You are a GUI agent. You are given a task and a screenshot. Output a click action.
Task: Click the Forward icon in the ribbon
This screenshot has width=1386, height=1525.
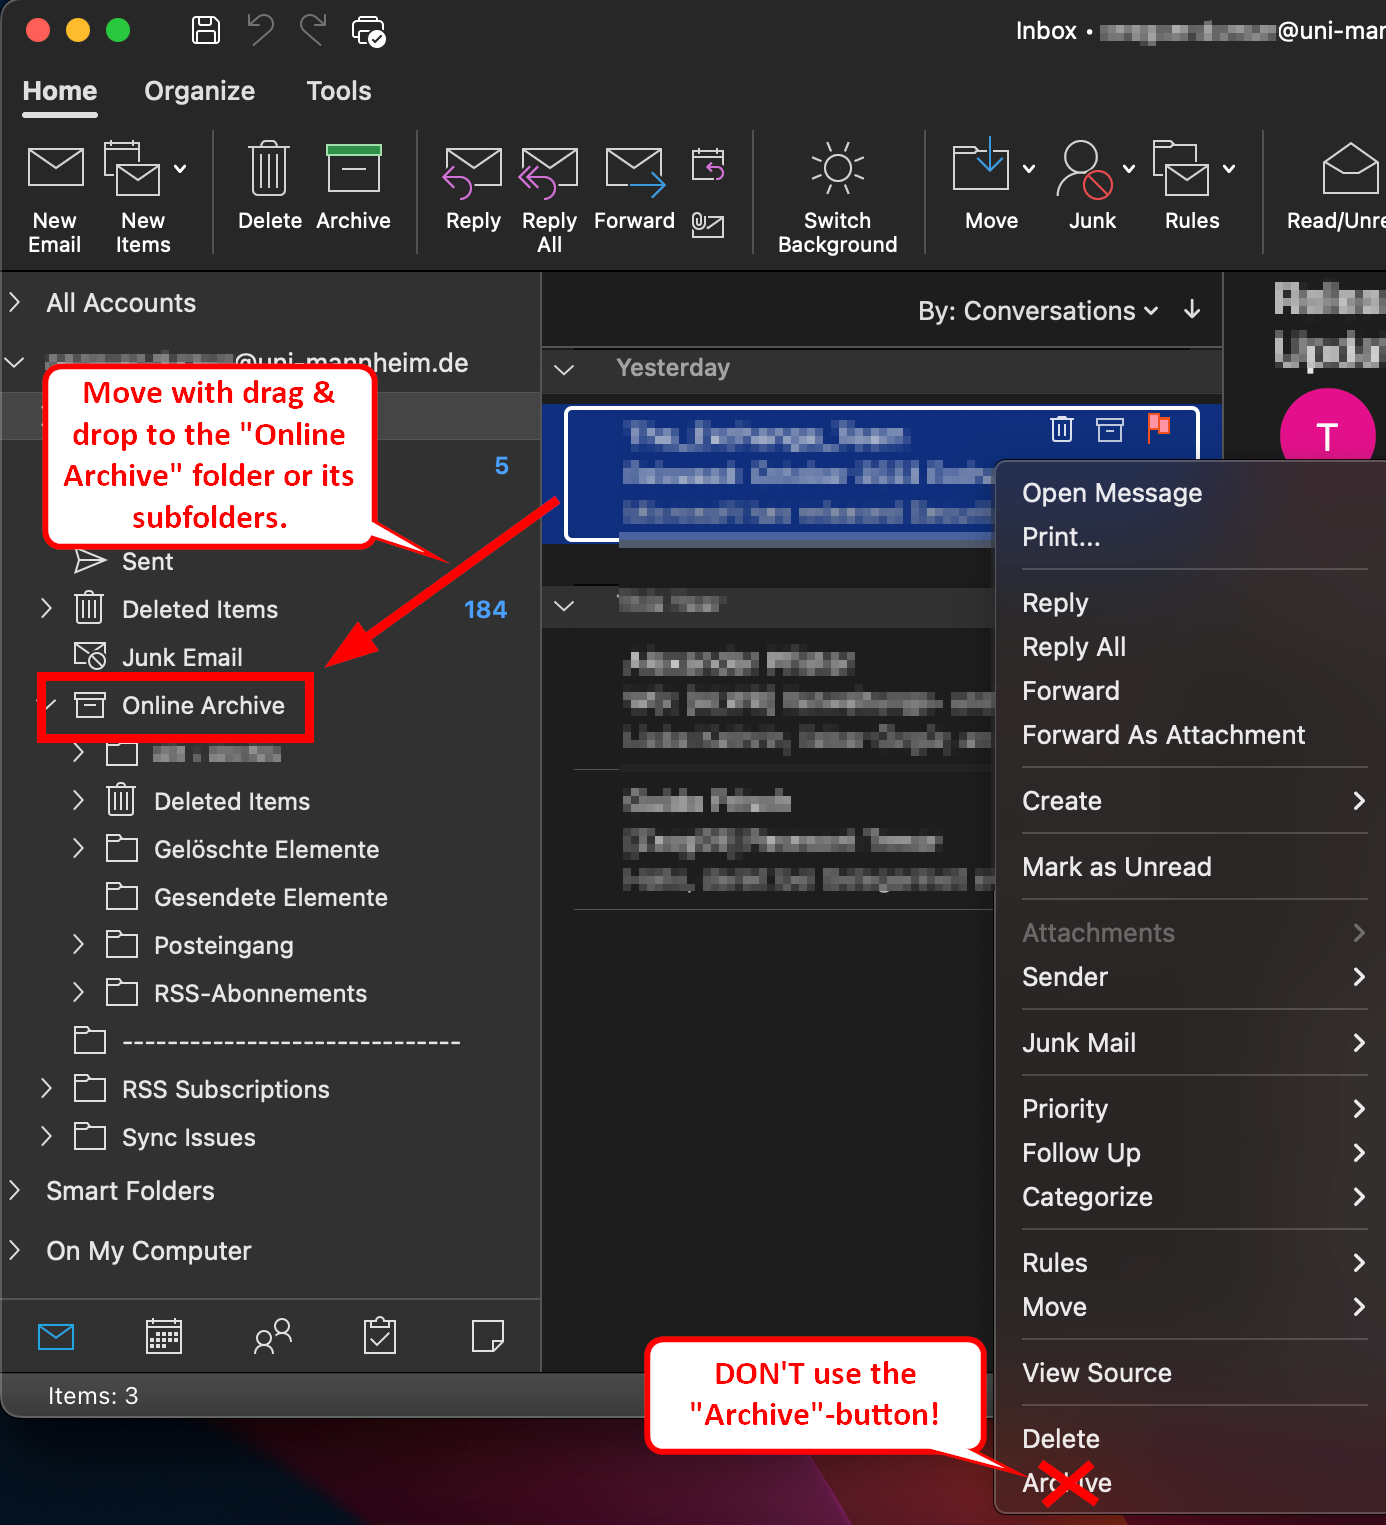point(635,172)
